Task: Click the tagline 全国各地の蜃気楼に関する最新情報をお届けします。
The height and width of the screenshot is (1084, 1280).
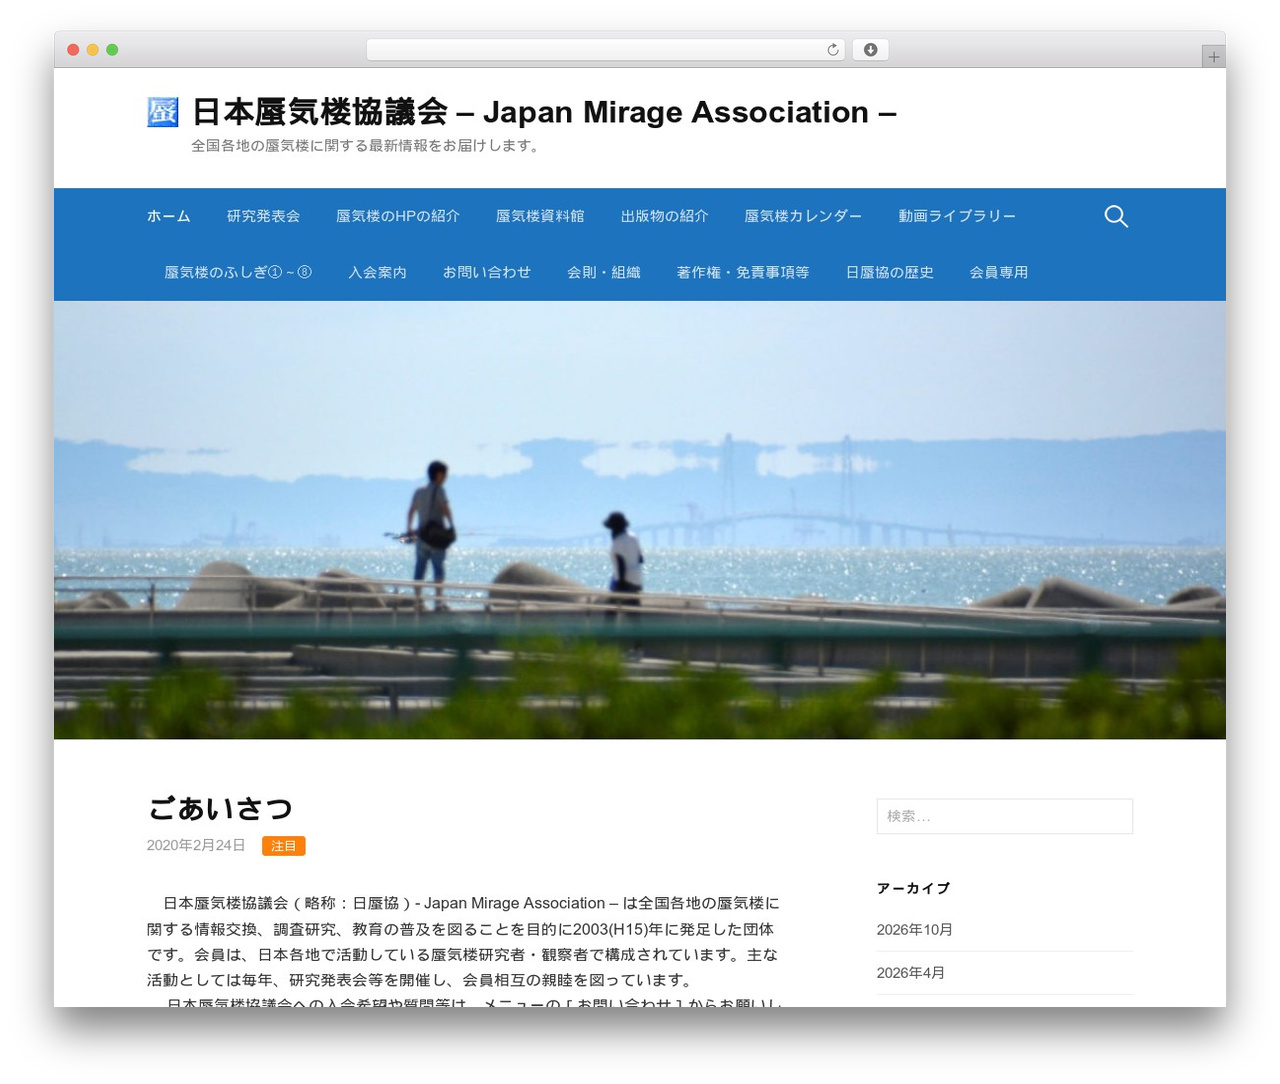Action: point(368,146)
